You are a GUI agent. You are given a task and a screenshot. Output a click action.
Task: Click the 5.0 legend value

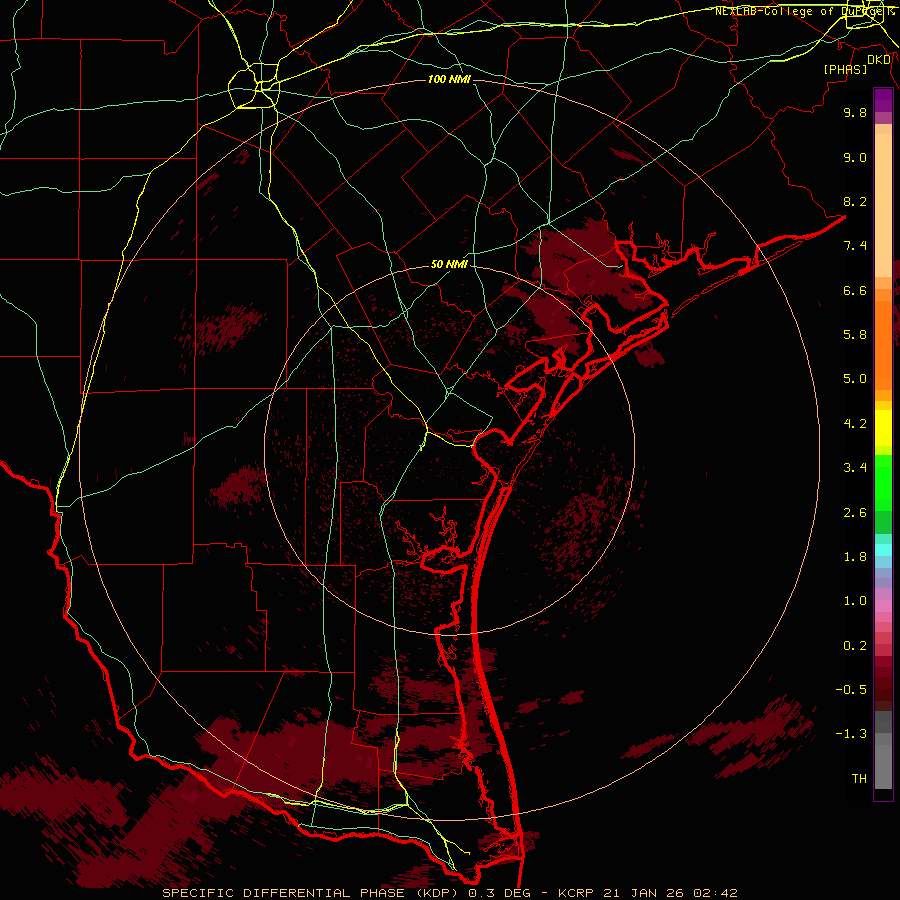coord(855,379)
